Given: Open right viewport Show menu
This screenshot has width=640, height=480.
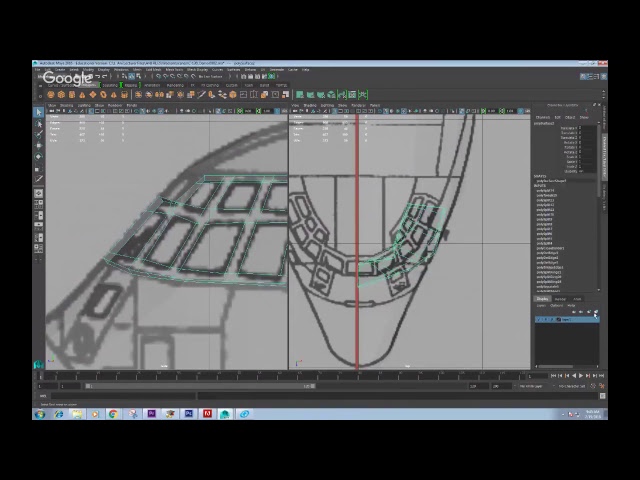Looking at the screenshot, I should (342, 105).
